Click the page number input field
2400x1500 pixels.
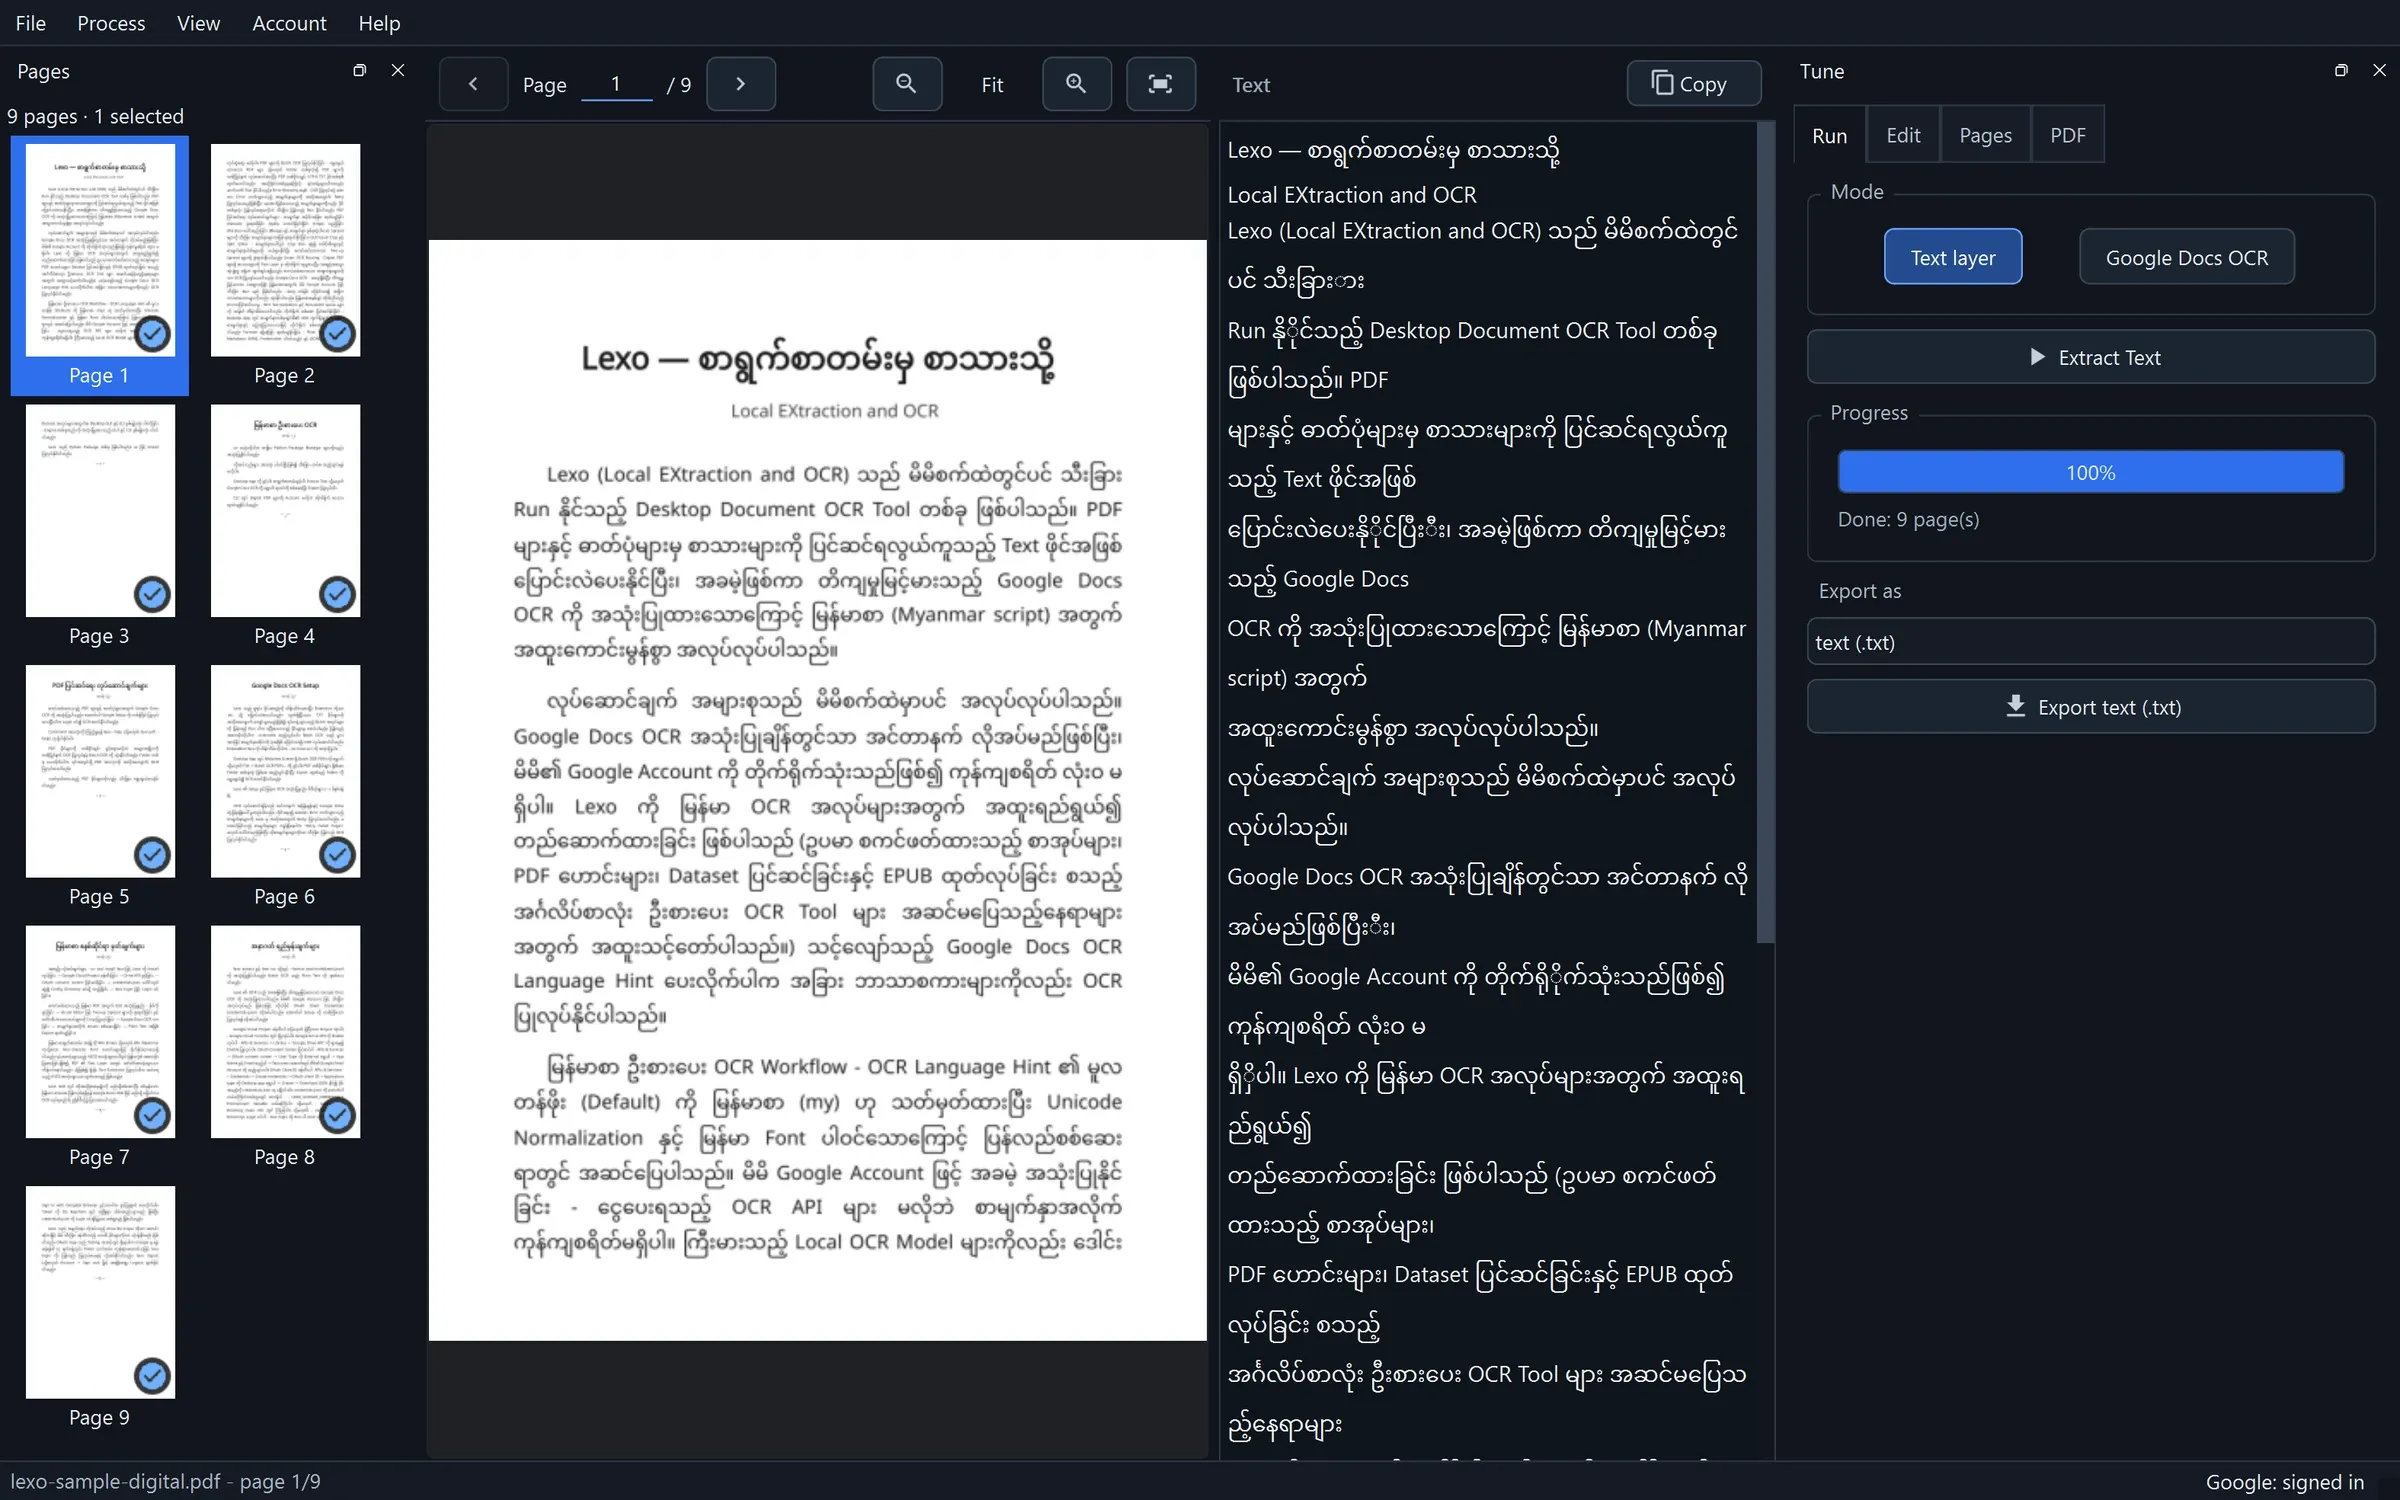click(617, 84)
